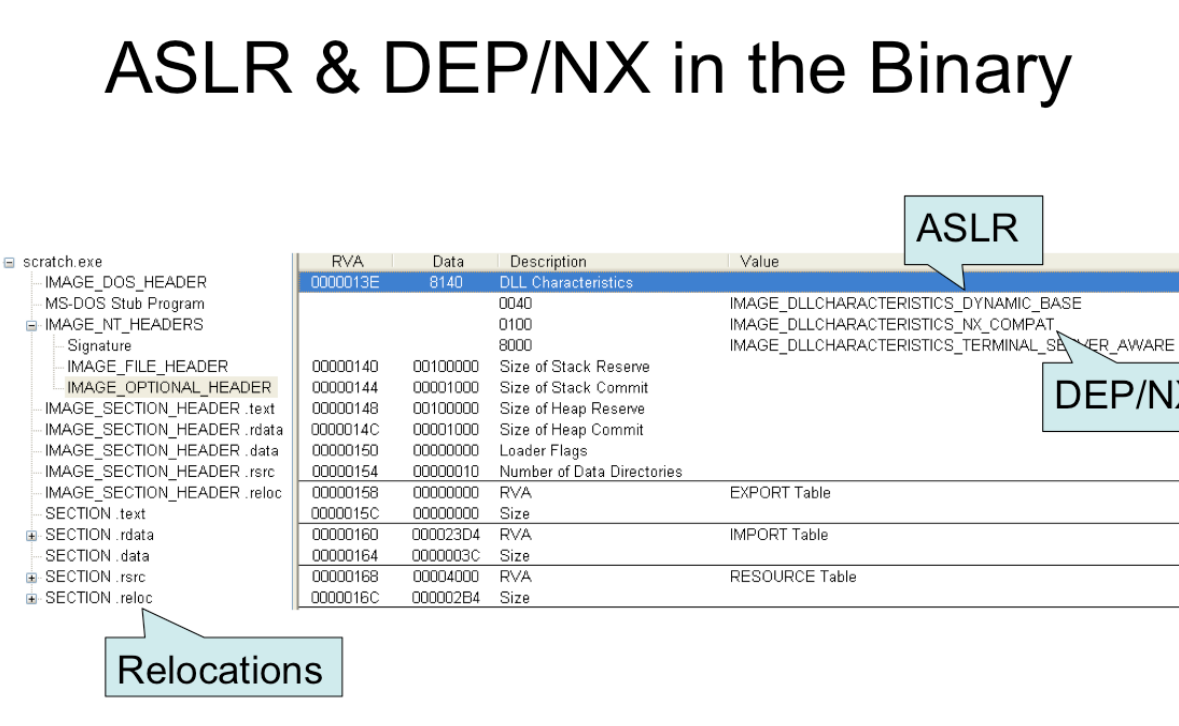
Task: Expand the SECTION .reloc node
Action: pos(31,598)
